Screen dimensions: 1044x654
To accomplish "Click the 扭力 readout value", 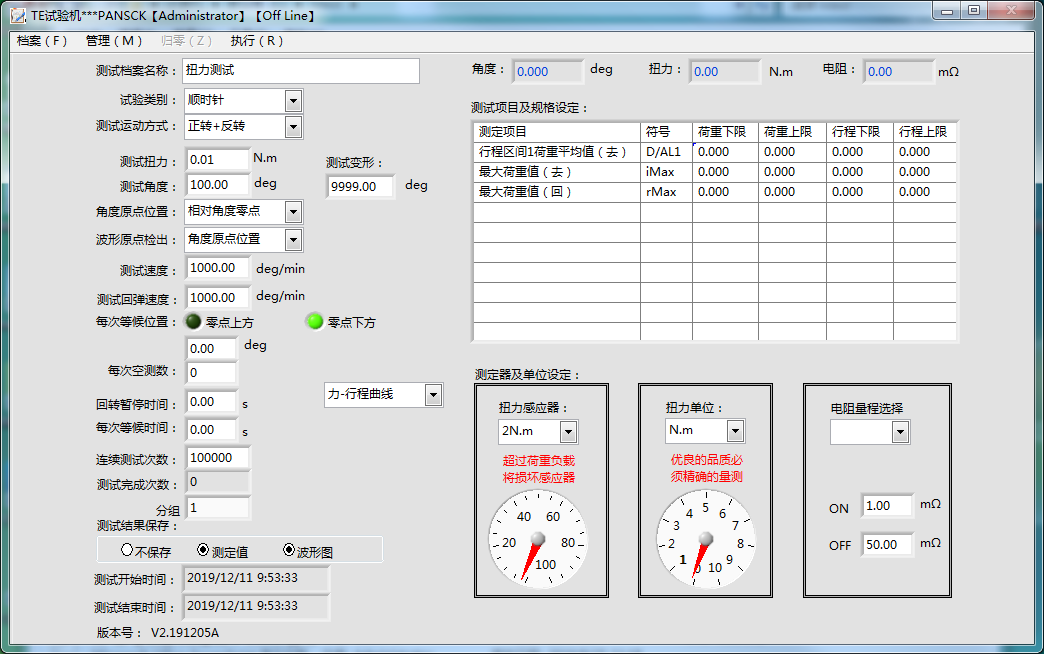I will click(x=724, y=72).
